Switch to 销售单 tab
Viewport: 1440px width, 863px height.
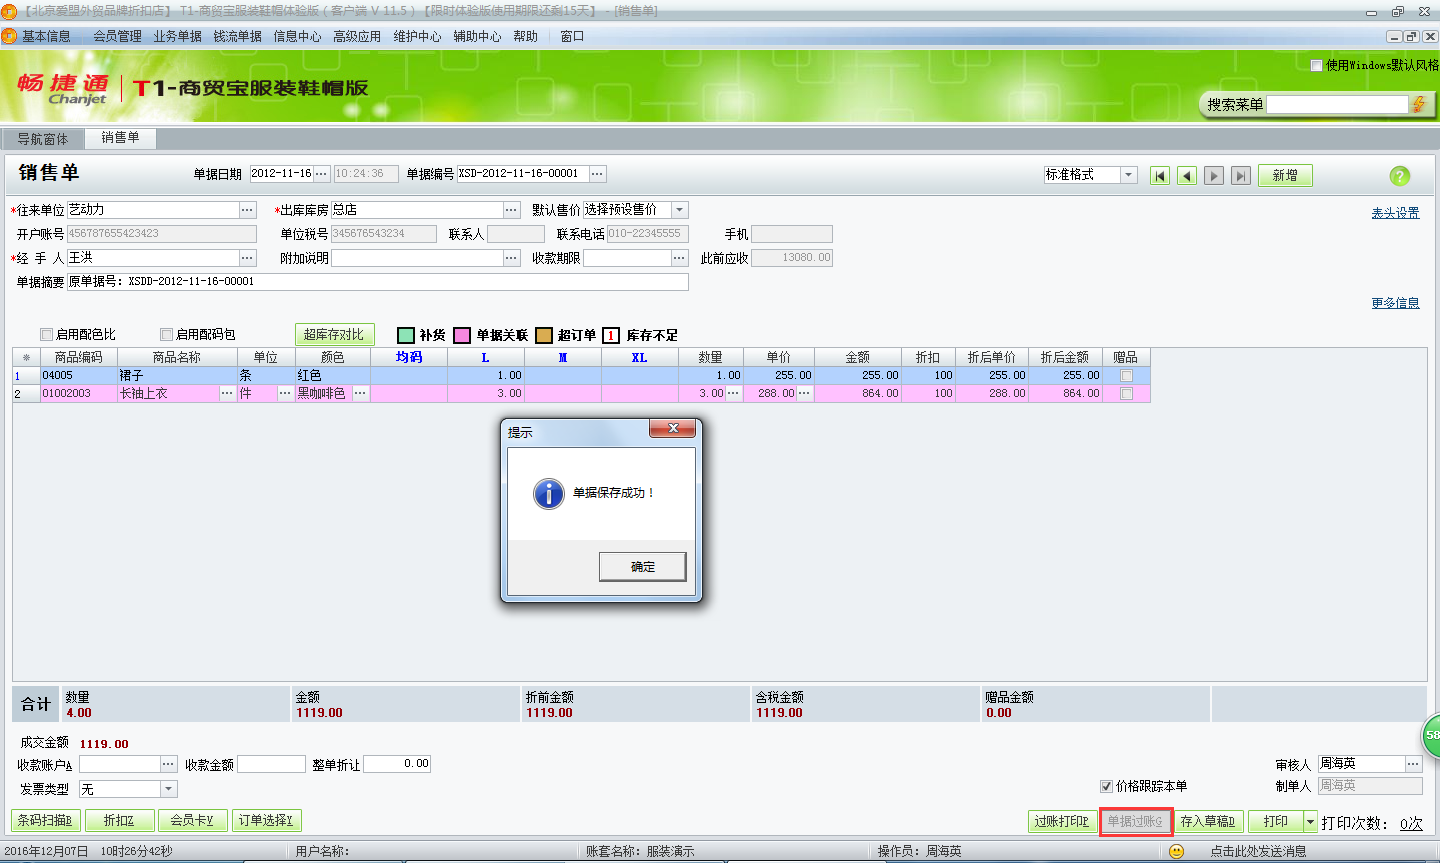click(120, 138)
